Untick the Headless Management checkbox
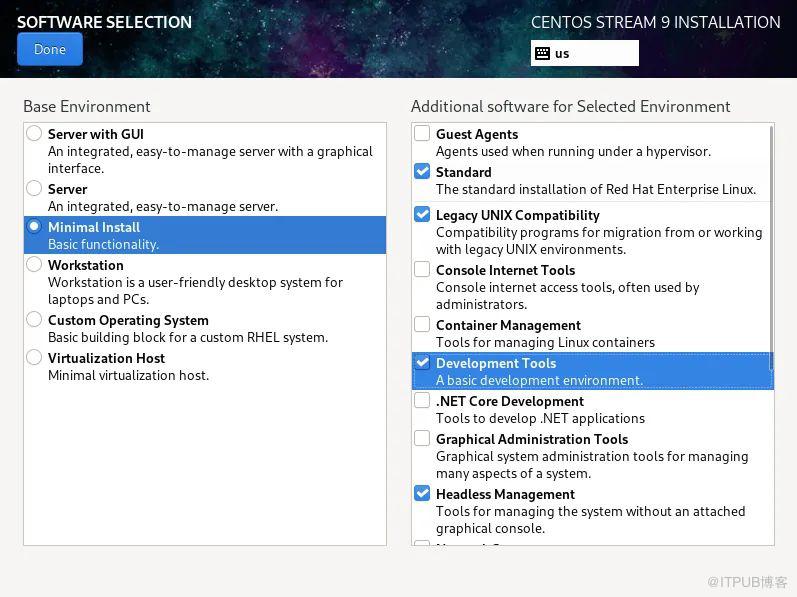797x597 pixels. coord(422,494)
